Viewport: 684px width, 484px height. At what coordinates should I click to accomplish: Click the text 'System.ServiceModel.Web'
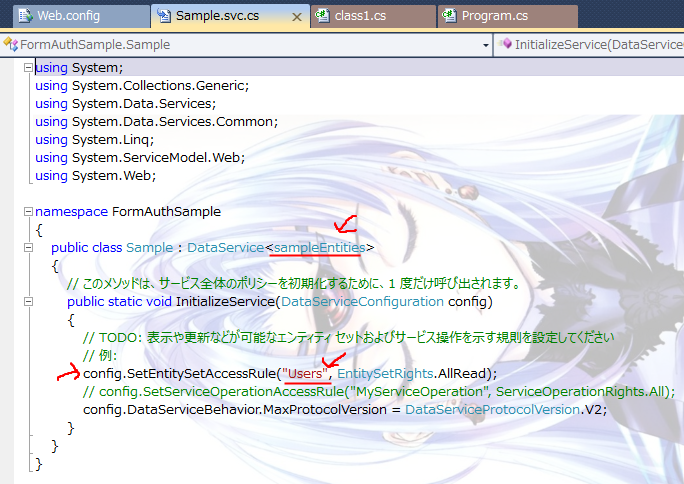158,157
